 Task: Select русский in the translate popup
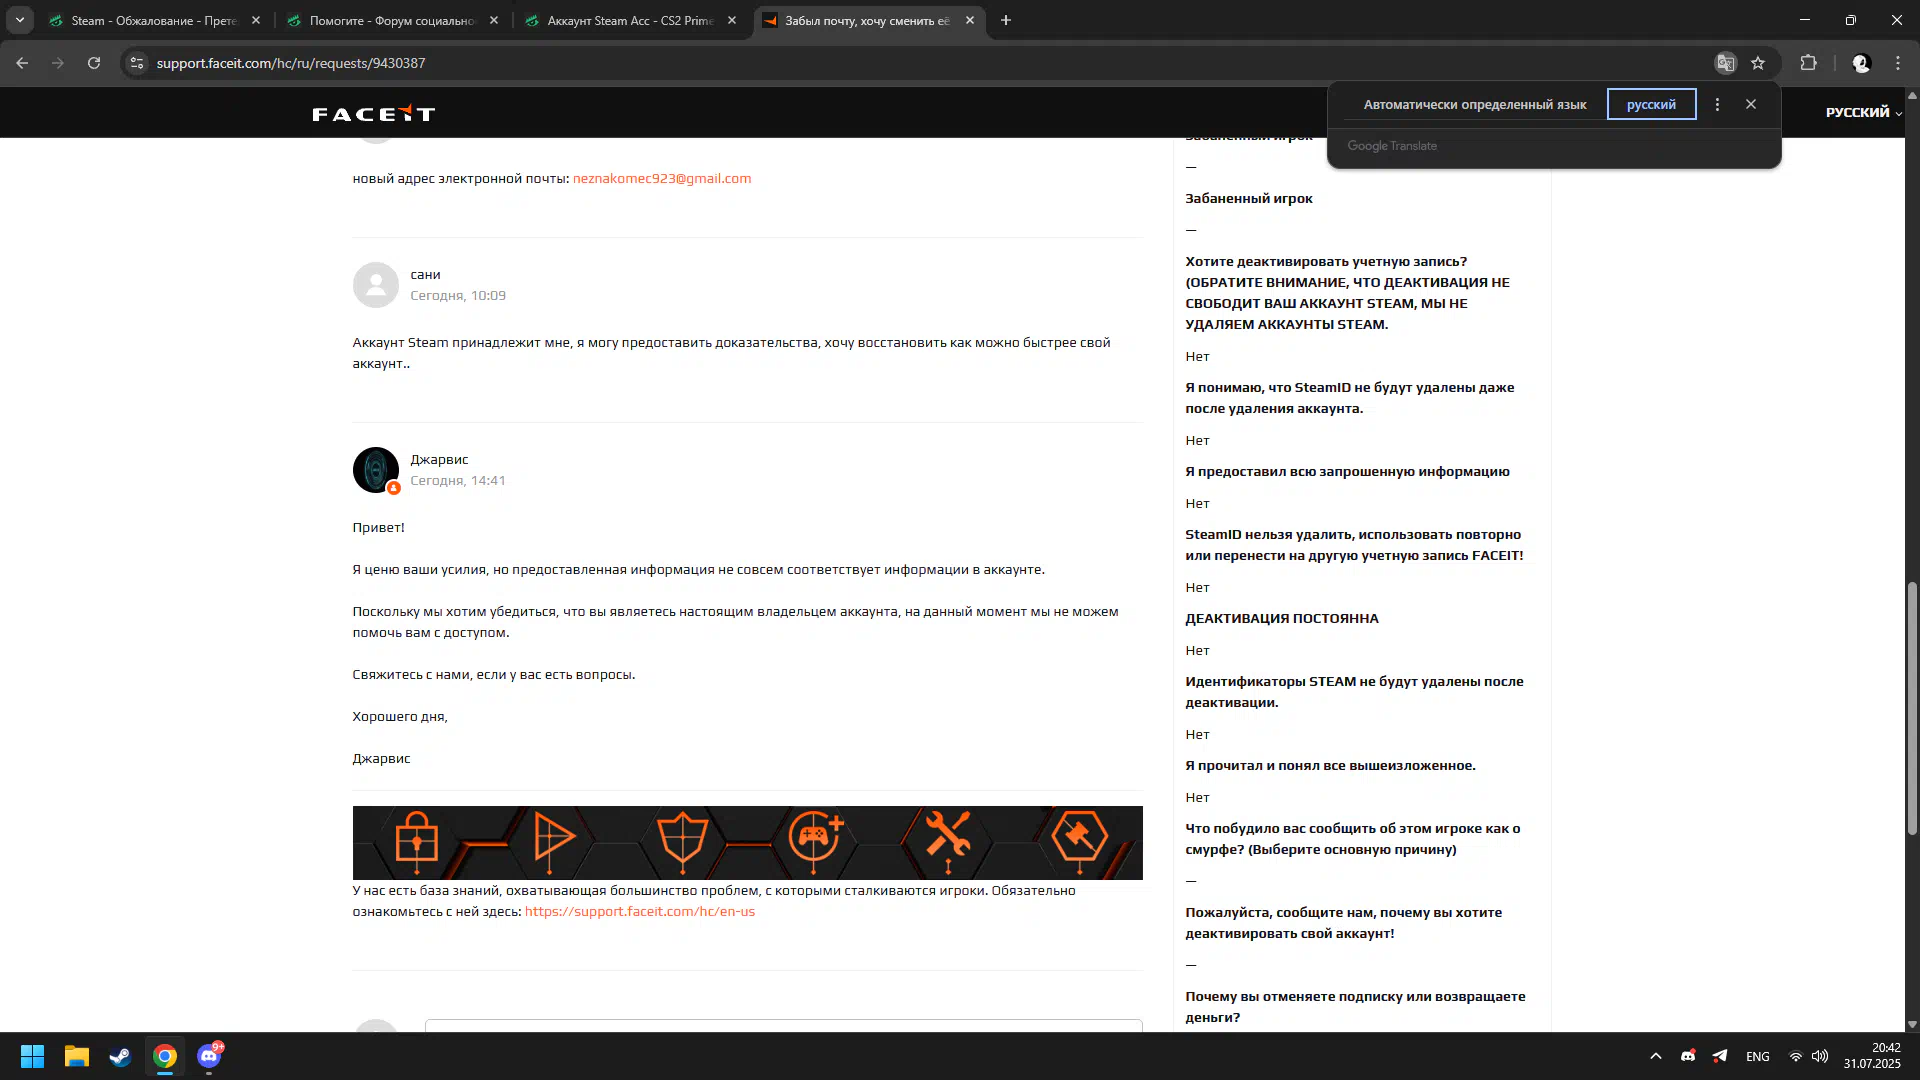tap(1651, 104)
